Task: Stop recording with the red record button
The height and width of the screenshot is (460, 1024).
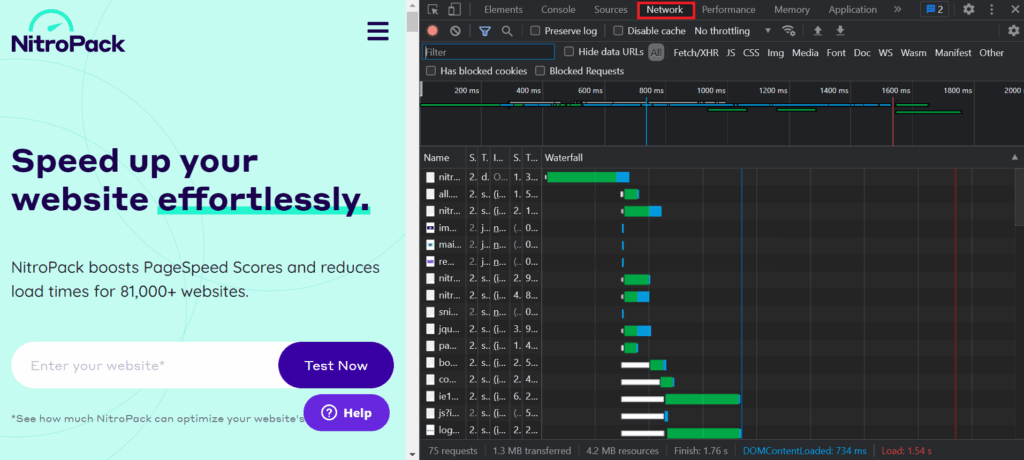Action: click(432, 31)
